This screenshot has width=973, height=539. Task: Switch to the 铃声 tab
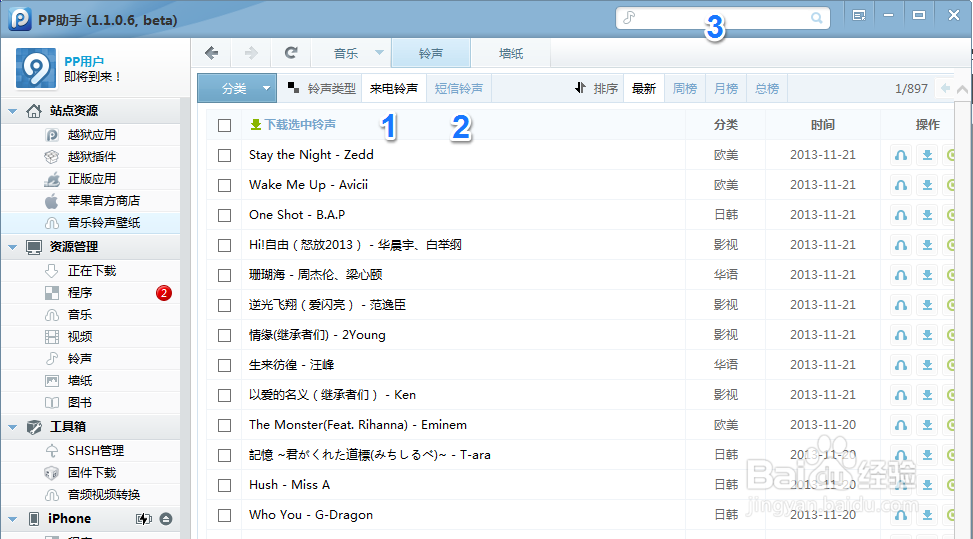431,53
